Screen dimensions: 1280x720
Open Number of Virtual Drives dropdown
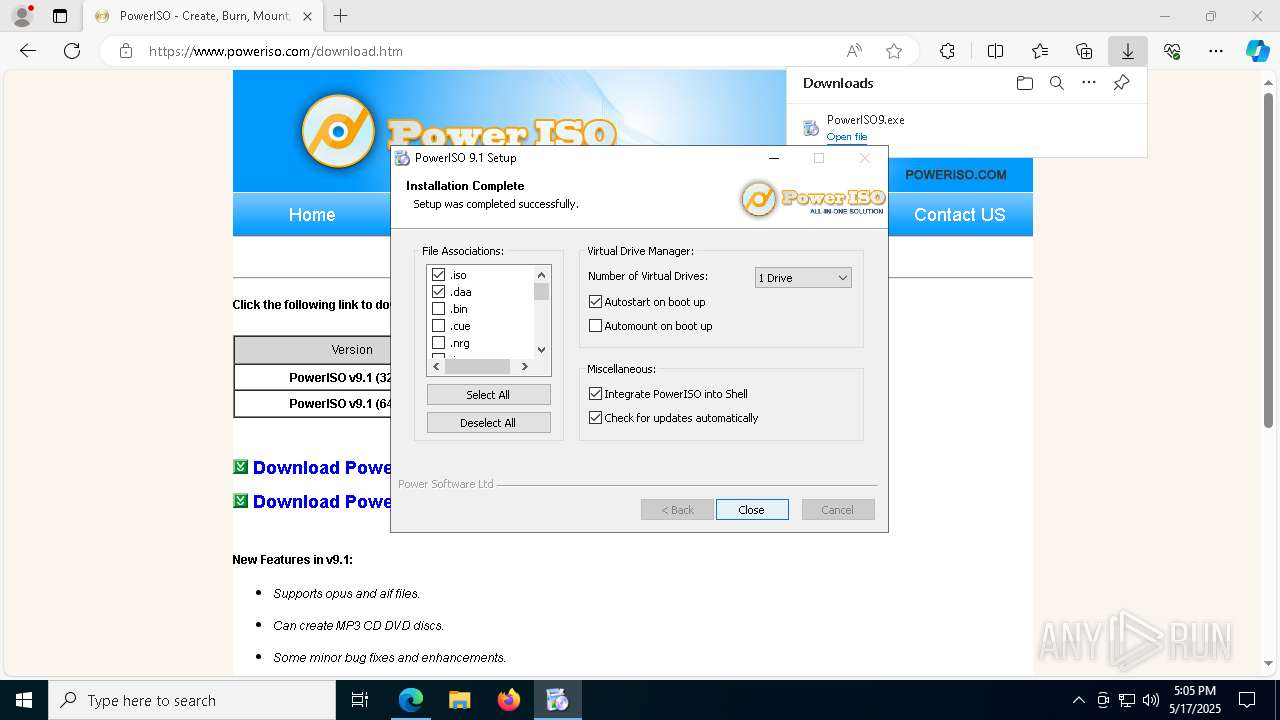click(x=803, y=278)
